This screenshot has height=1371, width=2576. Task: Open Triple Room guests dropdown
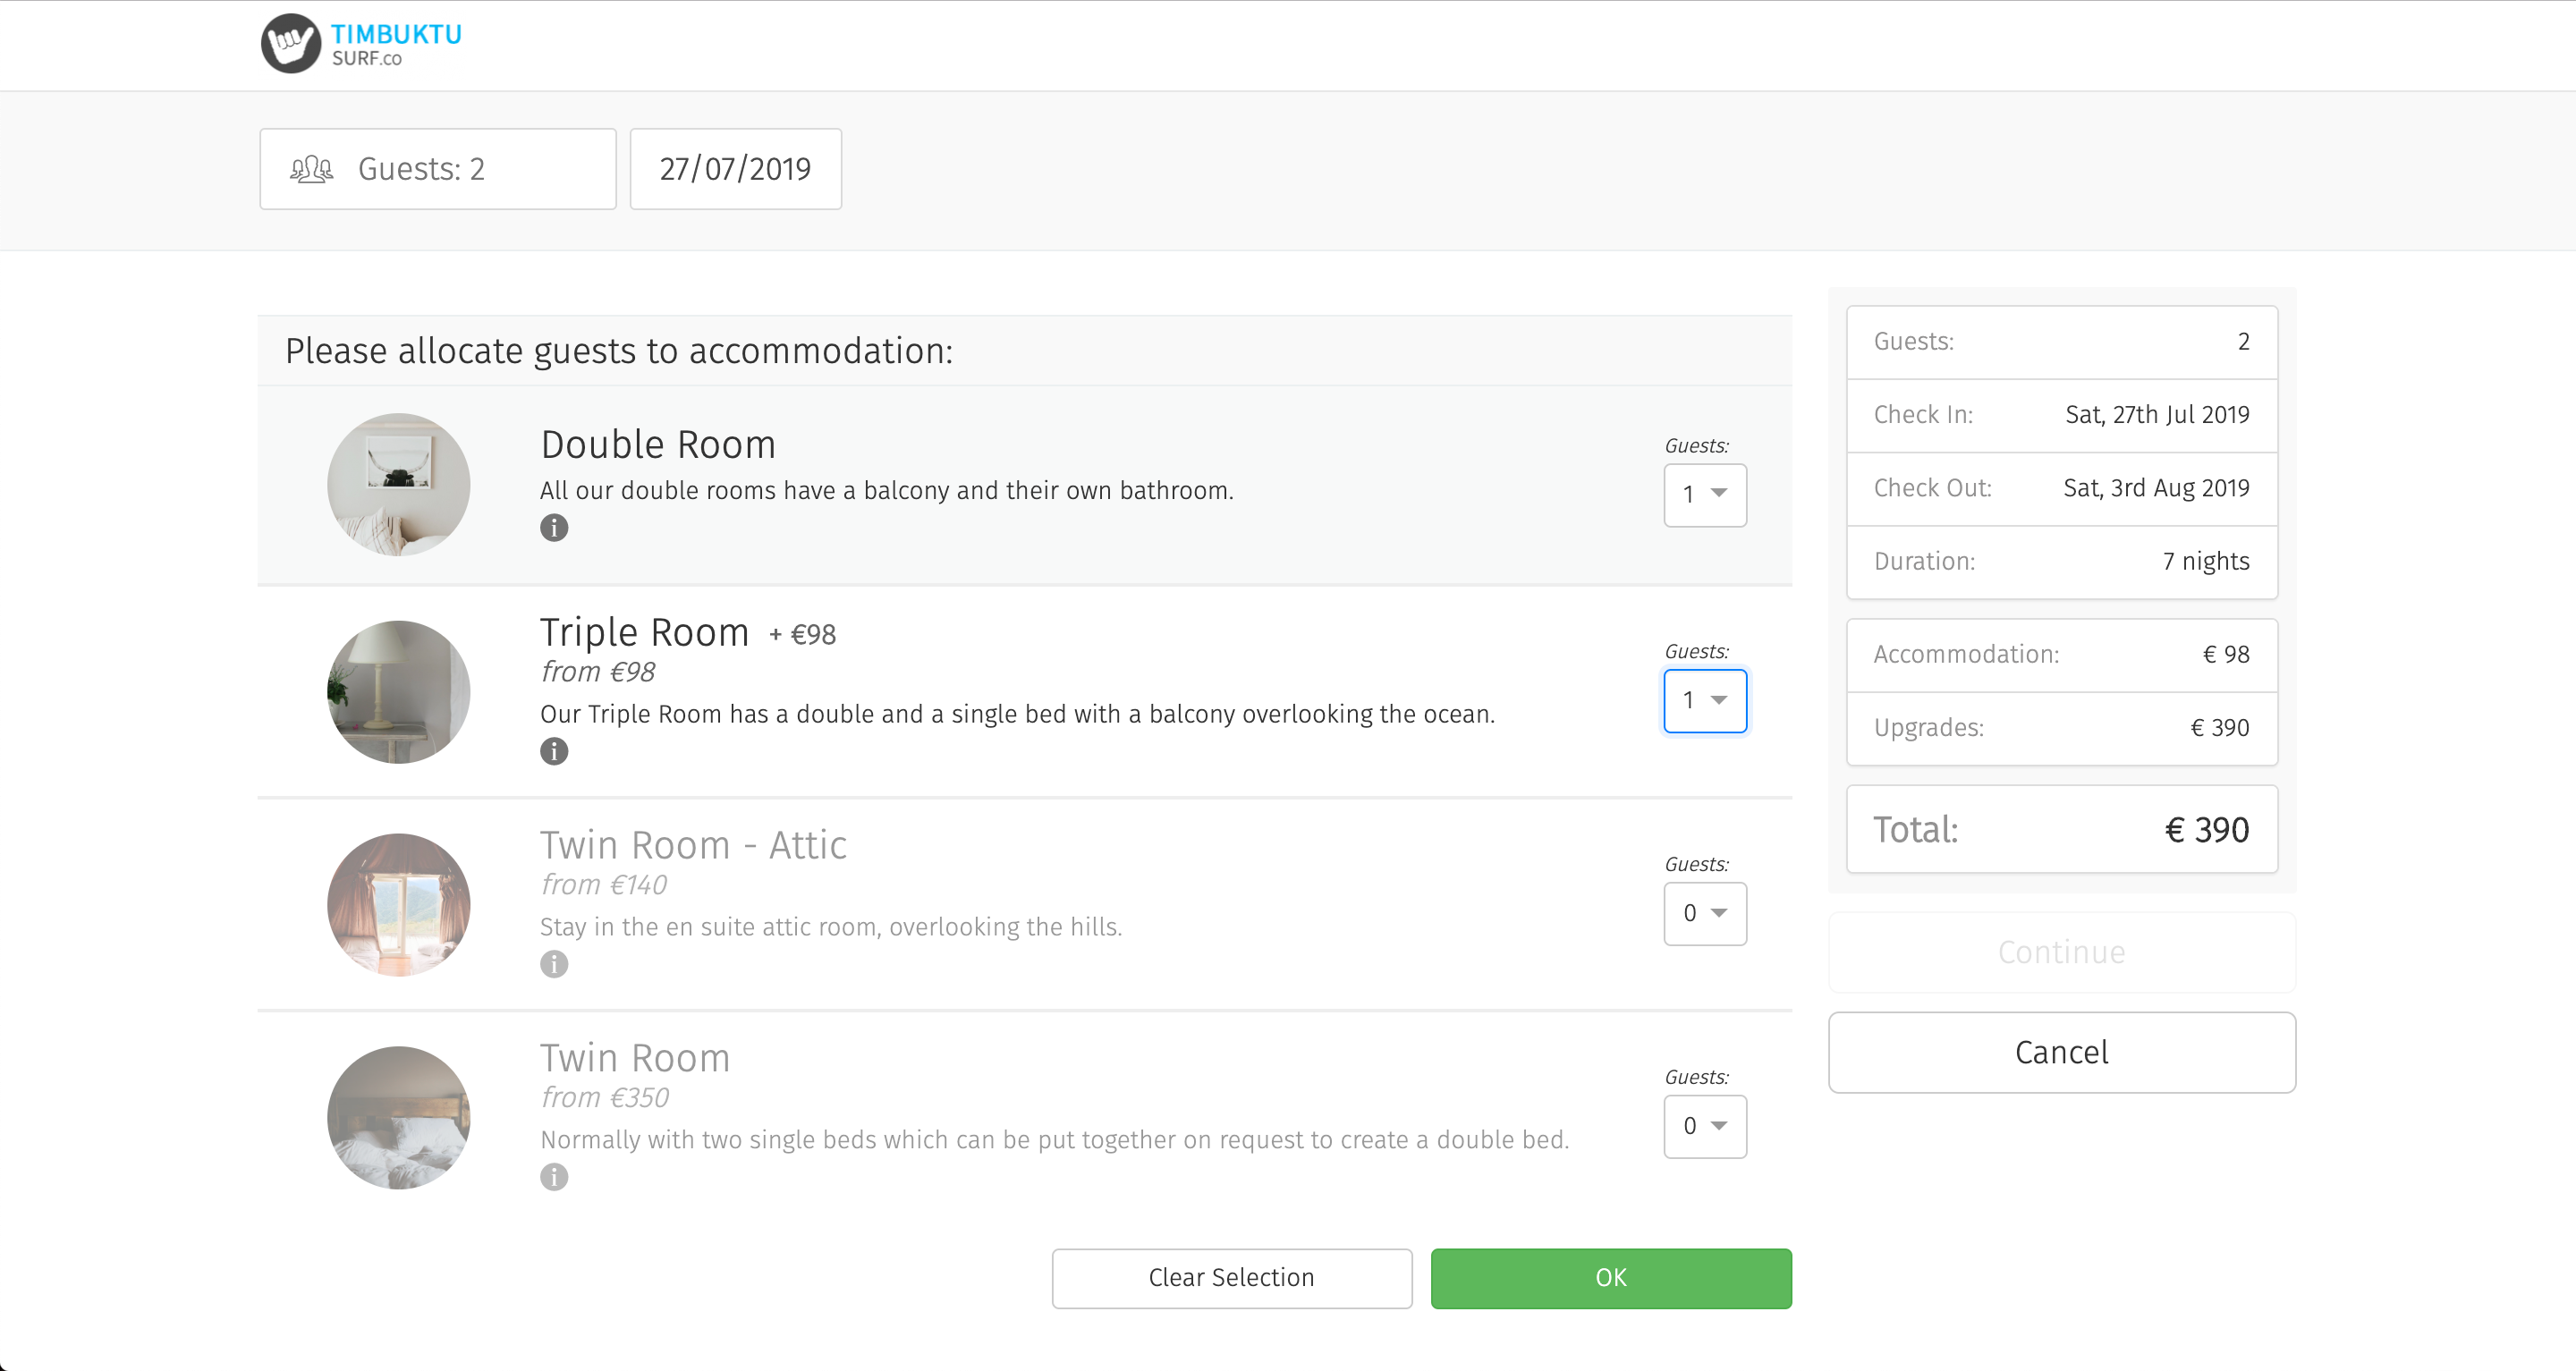(1704, 701)
